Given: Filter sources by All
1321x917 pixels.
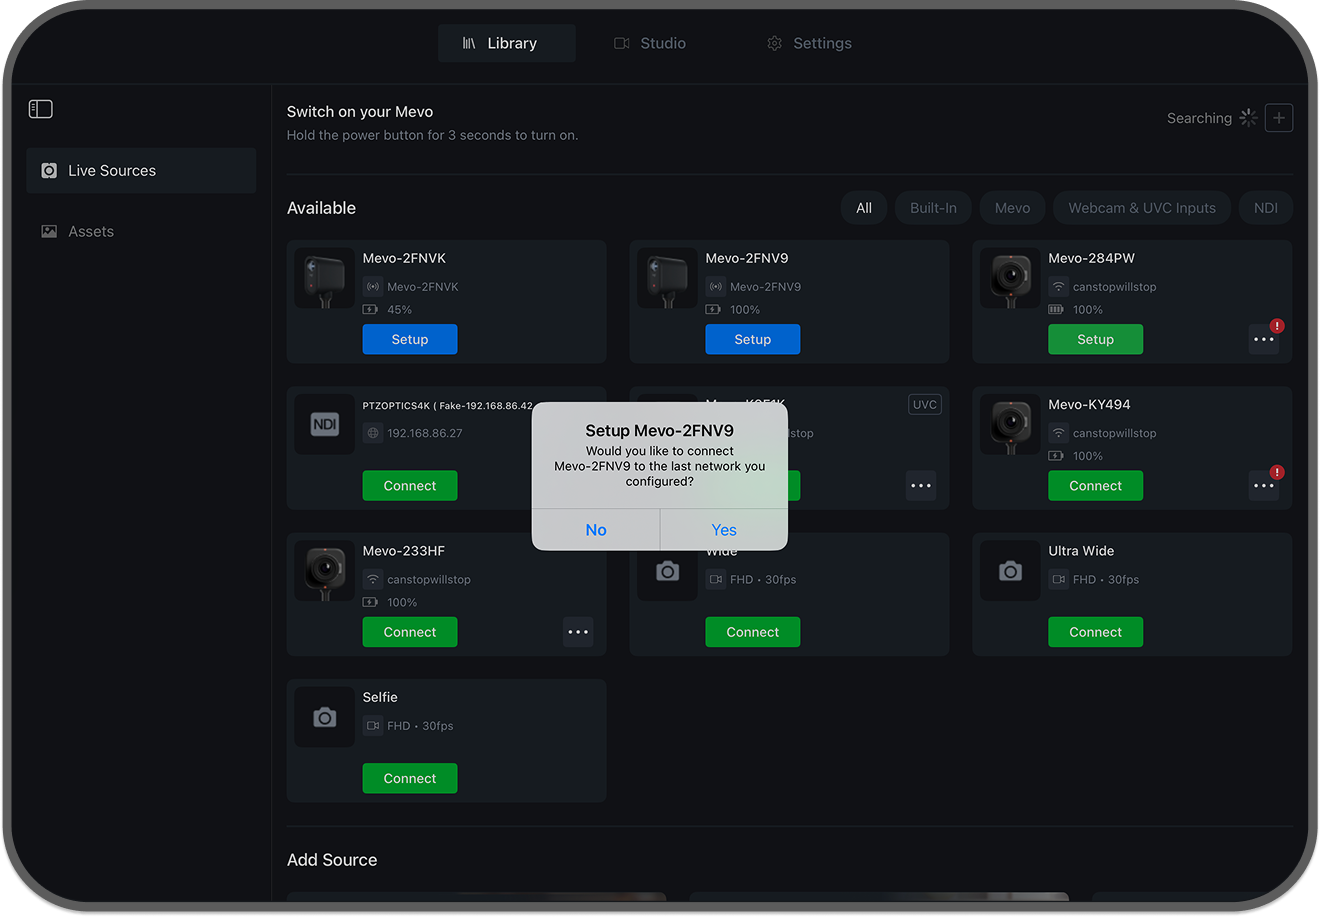Looking at the screenshot, I should click(864, 208).
